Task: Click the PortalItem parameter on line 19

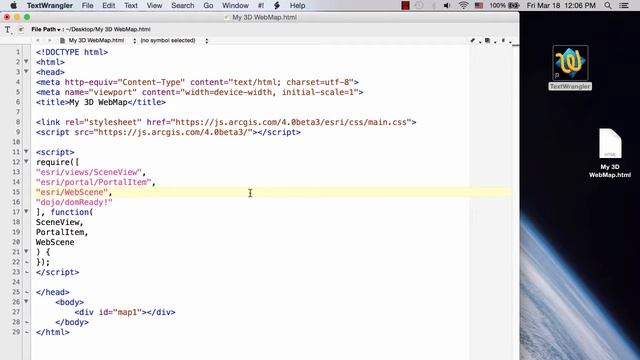Action: click(x=60, y=232)
